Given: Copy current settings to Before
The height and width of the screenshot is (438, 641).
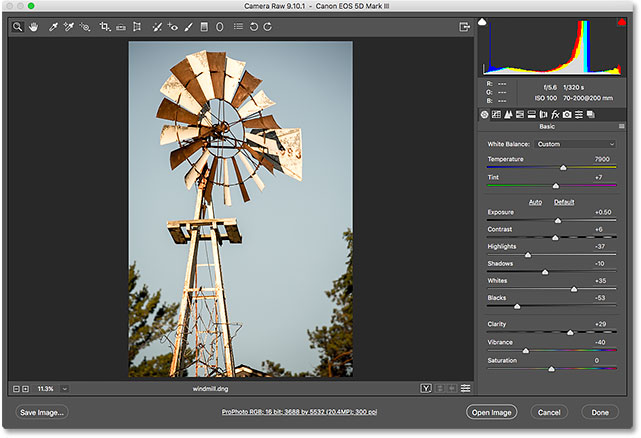Looking at the screenshot, I should coord(452,389).
